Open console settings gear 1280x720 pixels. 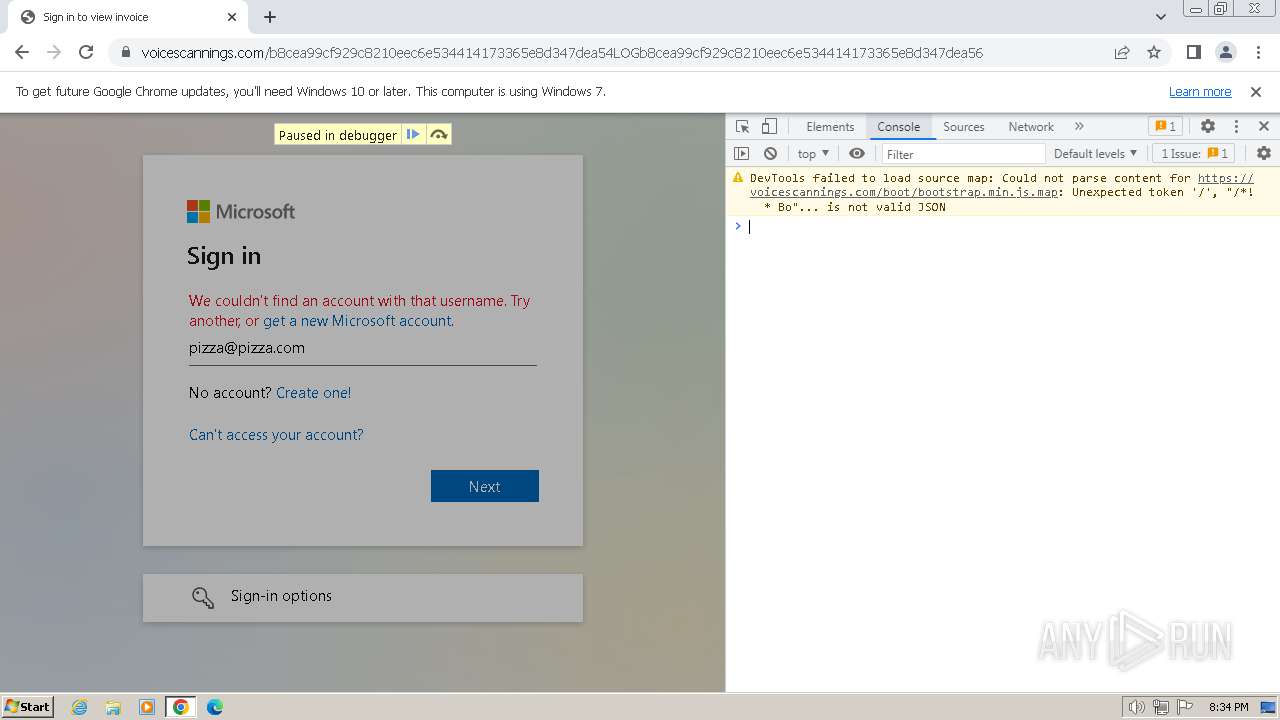pos(1264,154)
